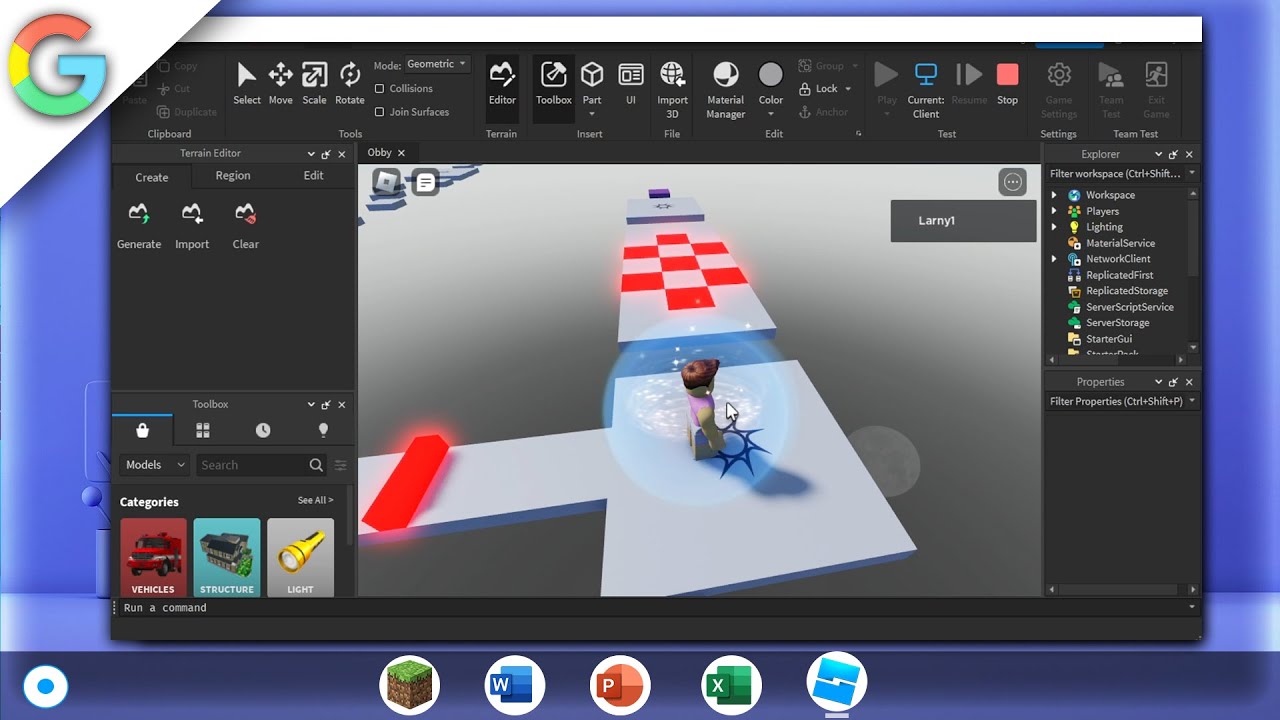Open Toolbox creations lightbulb tab

(323, 430)
